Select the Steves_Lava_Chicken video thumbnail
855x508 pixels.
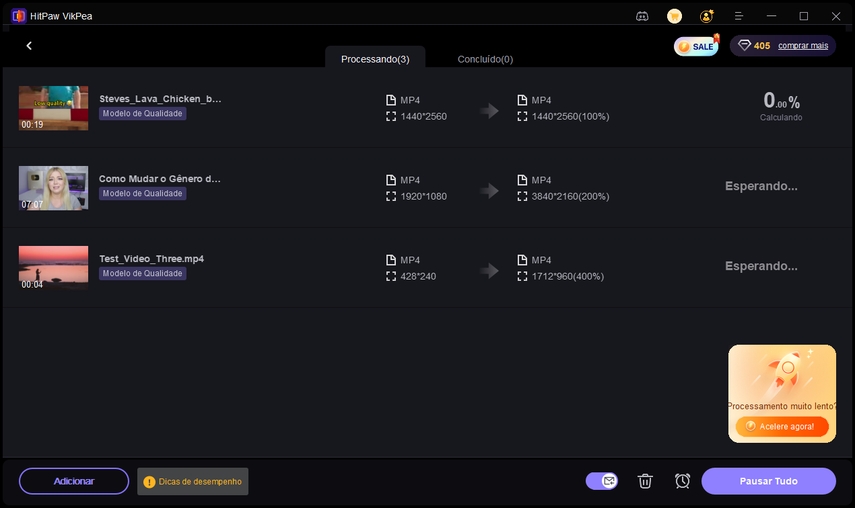[x=53, y=108]
